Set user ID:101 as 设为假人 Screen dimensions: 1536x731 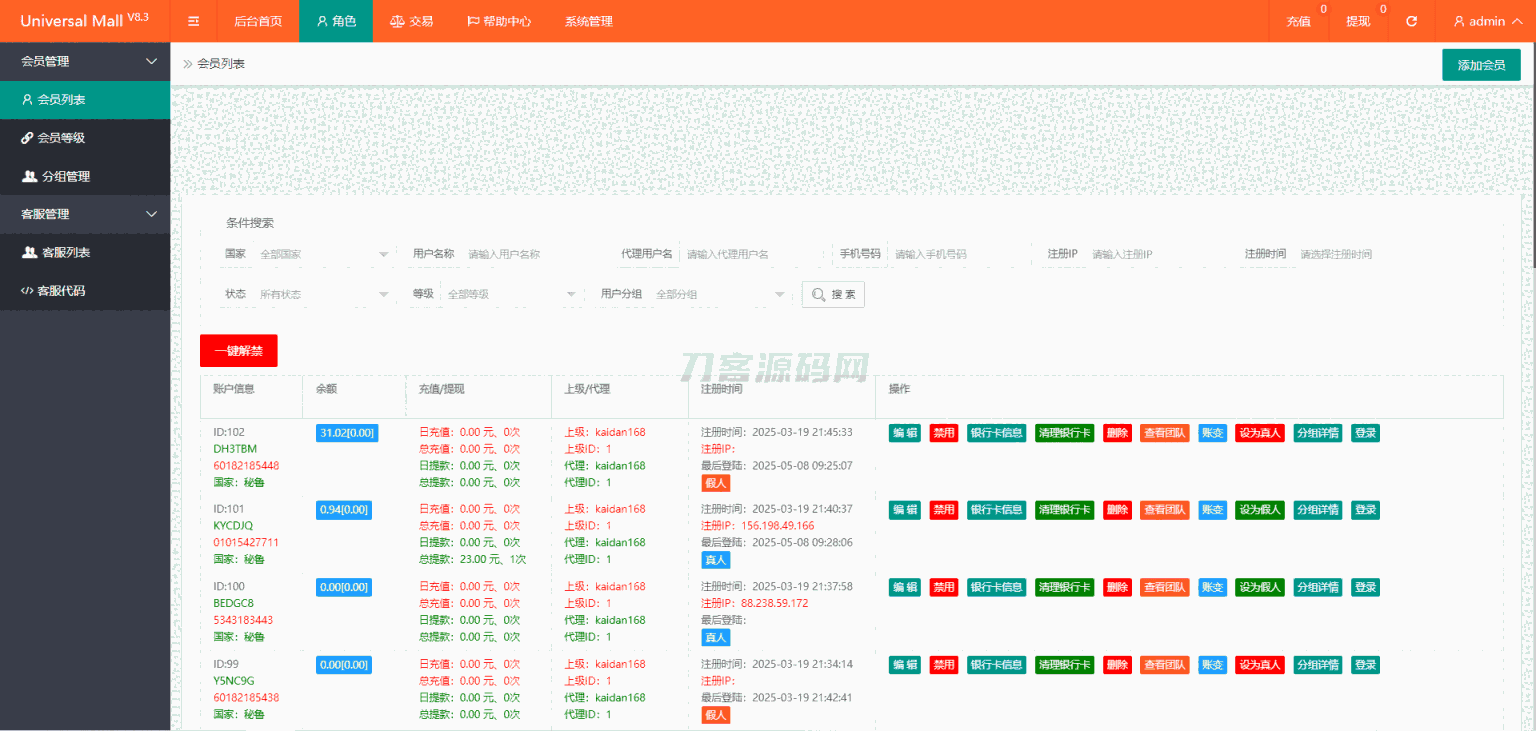[x=1259, y=510]
